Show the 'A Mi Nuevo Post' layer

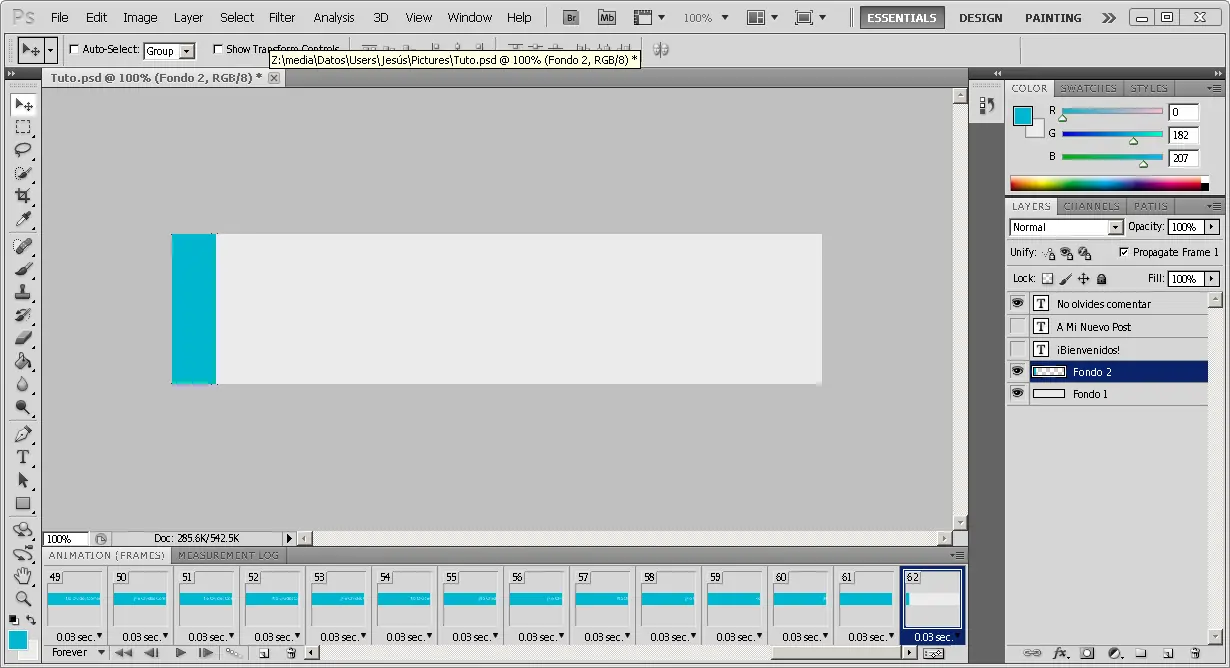[1017, 326]
